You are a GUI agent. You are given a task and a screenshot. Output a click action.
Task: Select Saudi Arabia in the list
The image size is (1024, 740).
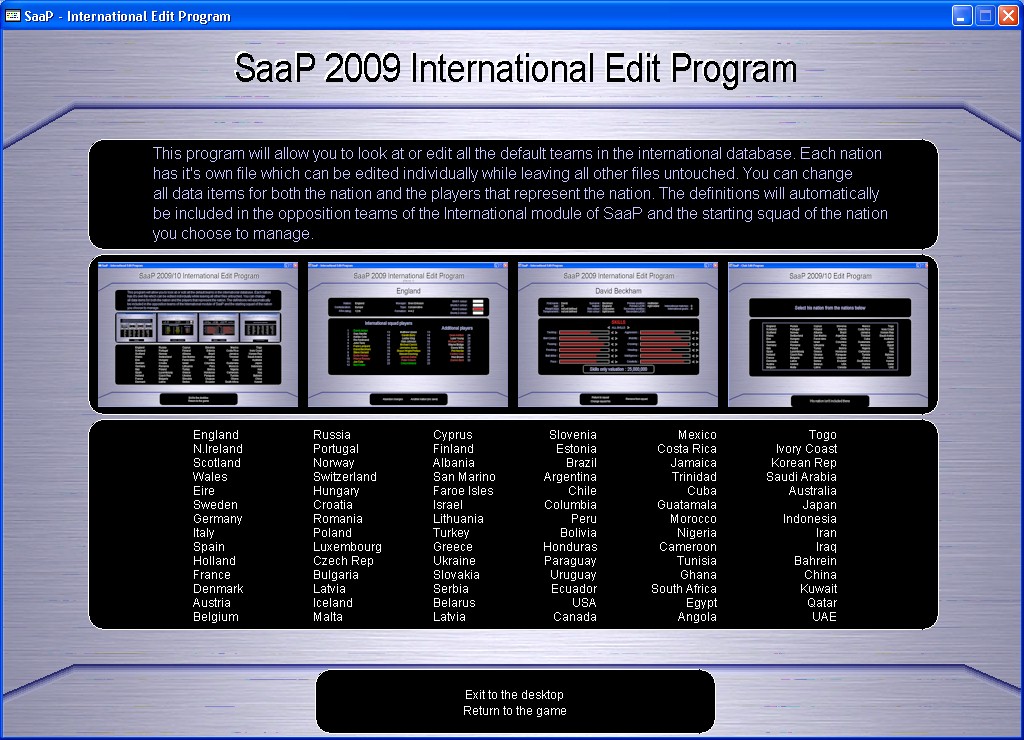[x=801, y=477]
